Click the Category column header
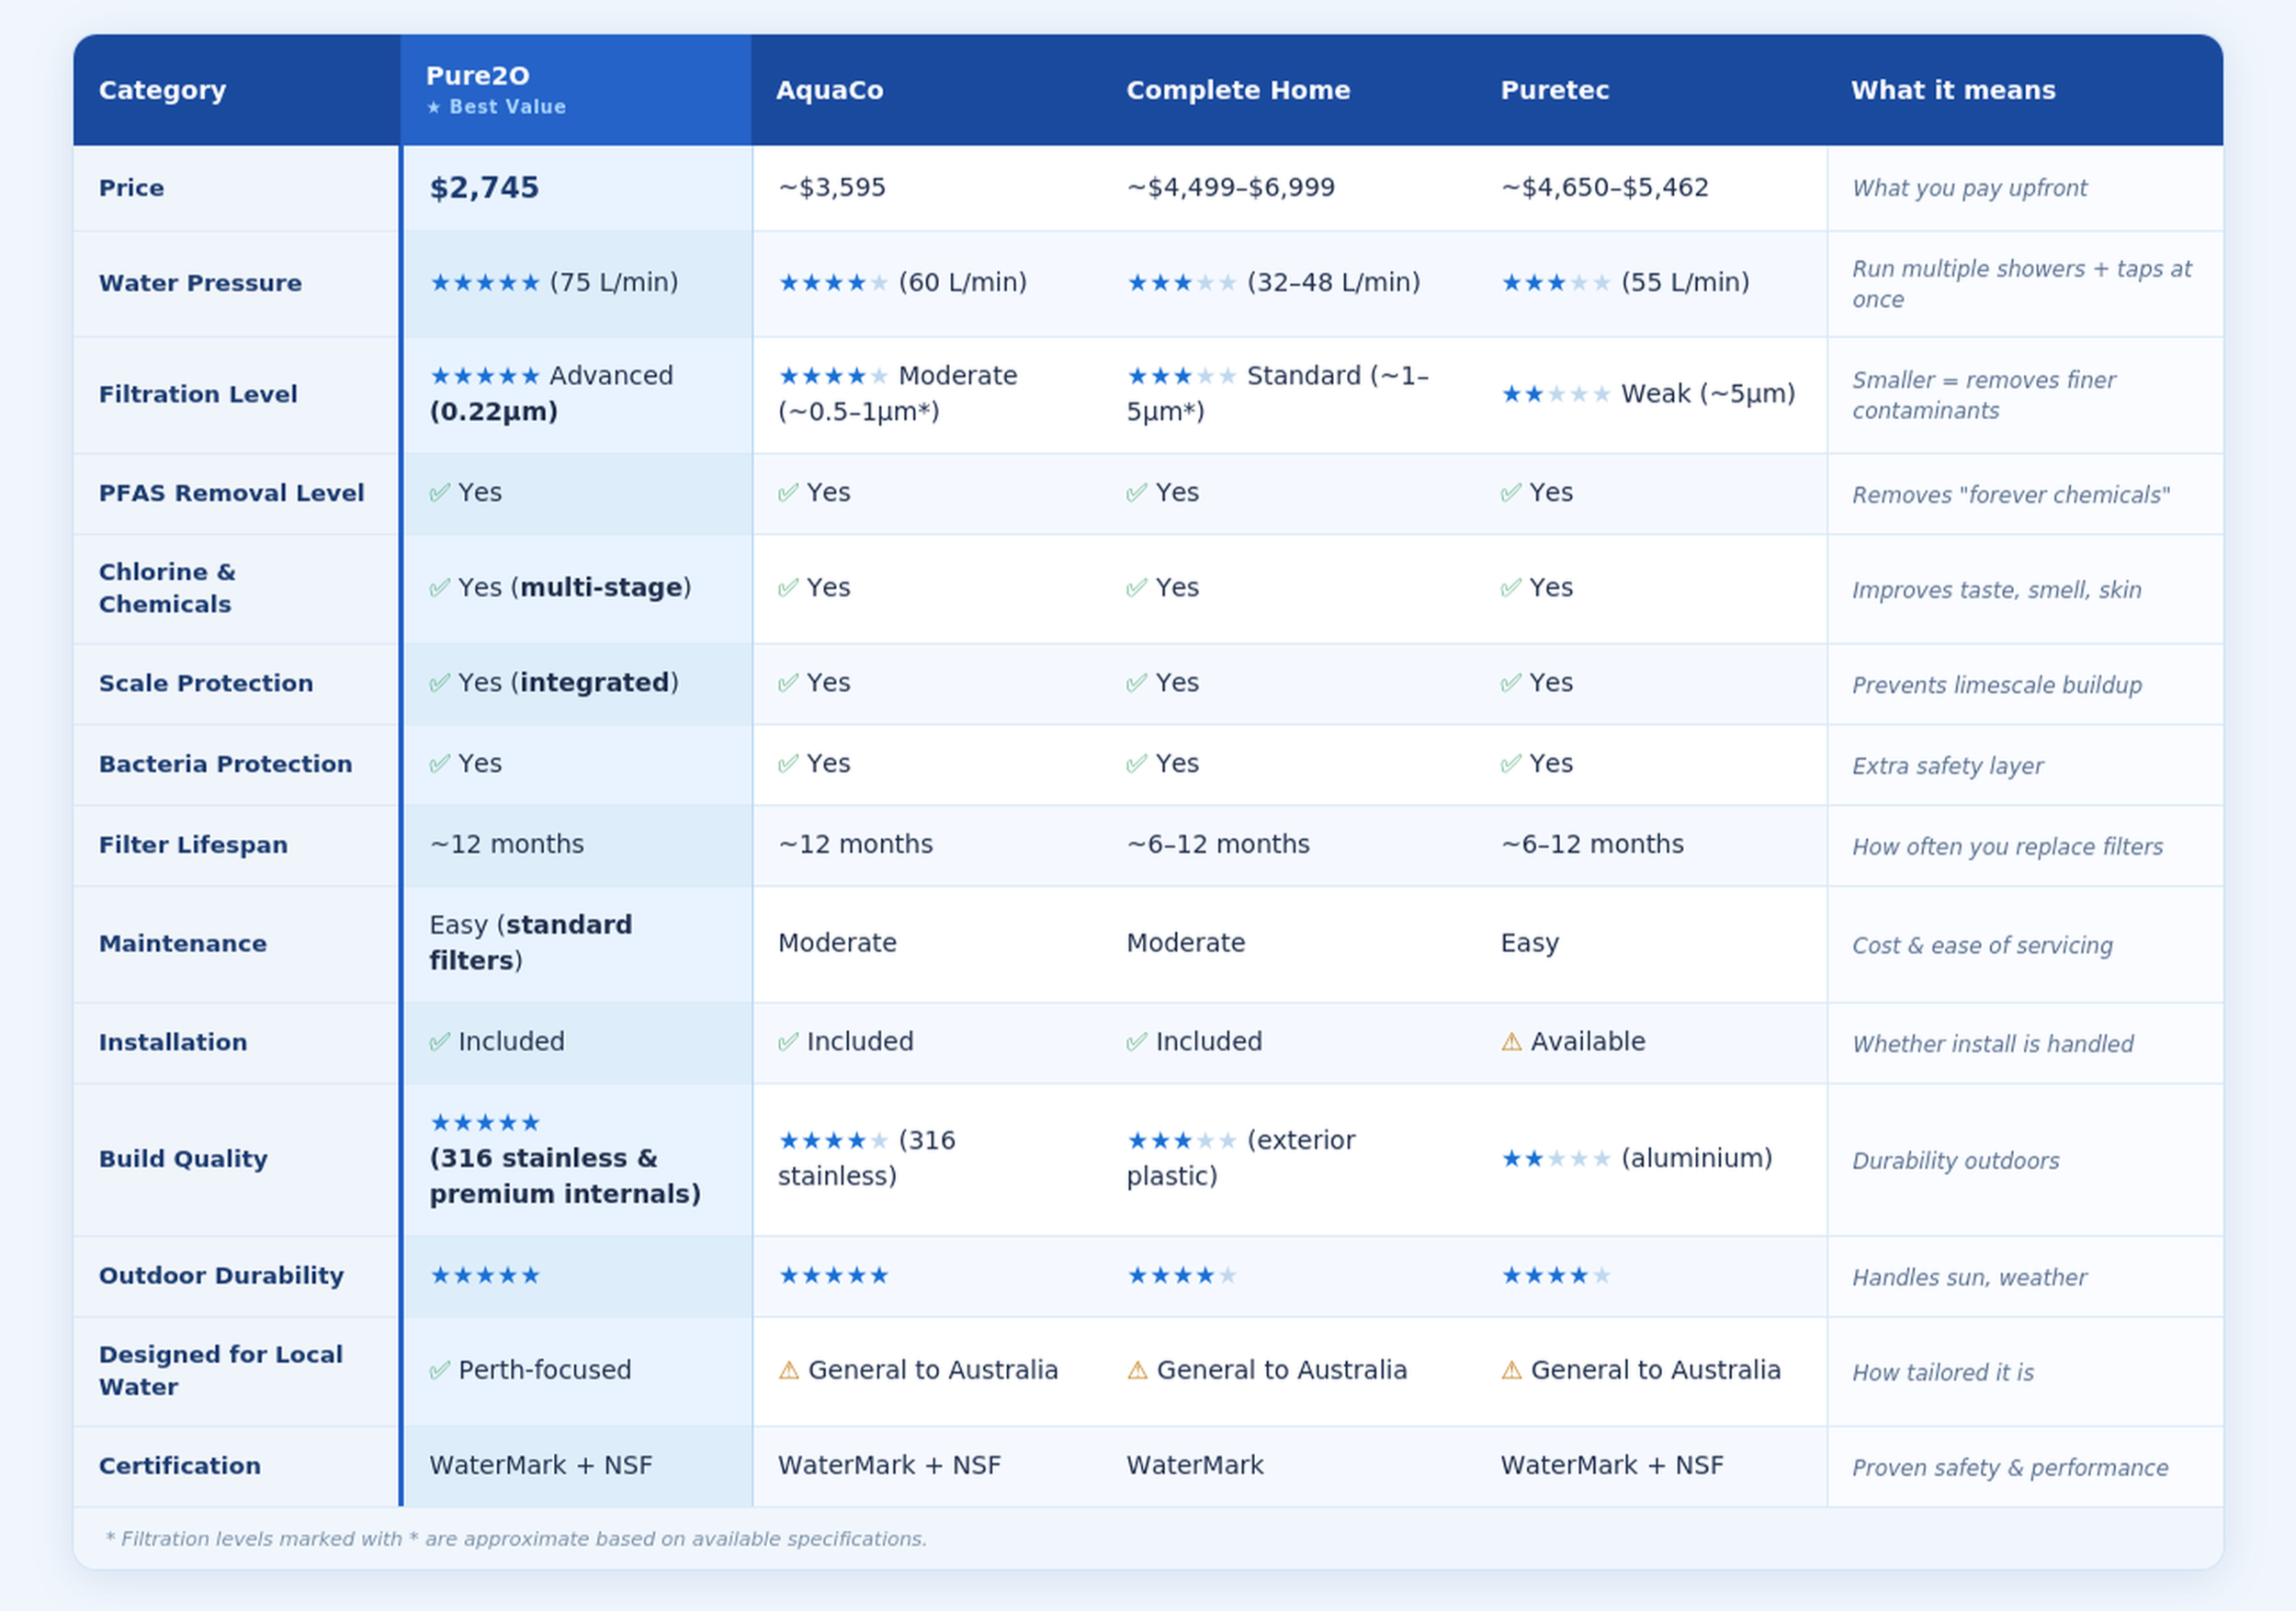The image size is (2296, 1611). 162,90
